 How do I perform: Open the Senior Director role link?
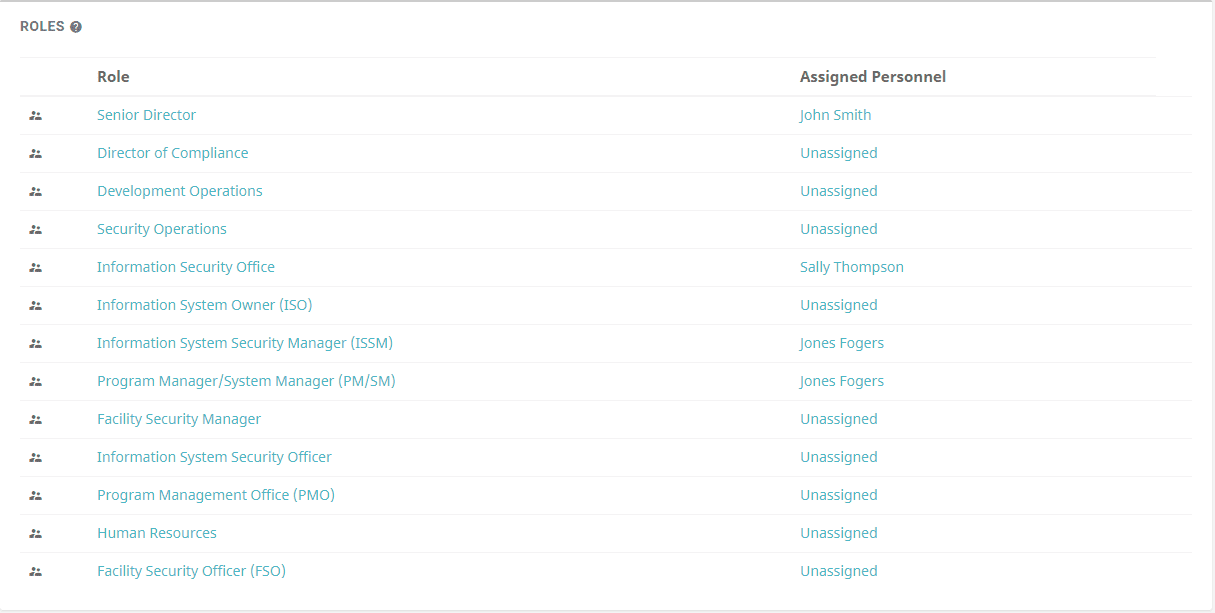(x=146, y=115)
